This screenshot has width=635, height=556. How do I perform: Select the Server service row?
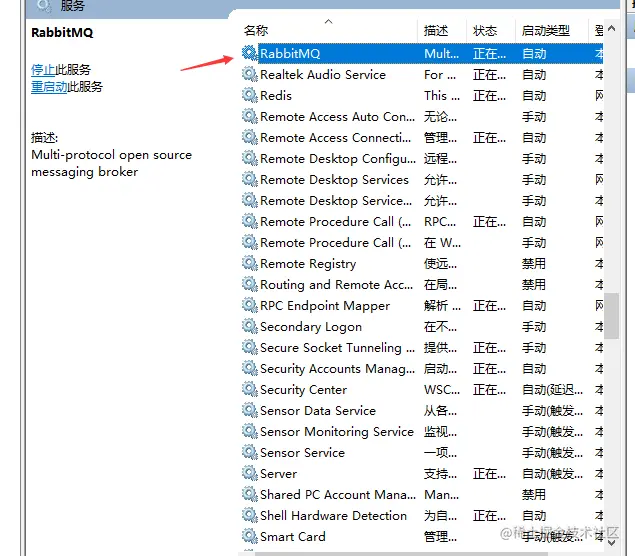pyautogui.click(x=422, y=474)
